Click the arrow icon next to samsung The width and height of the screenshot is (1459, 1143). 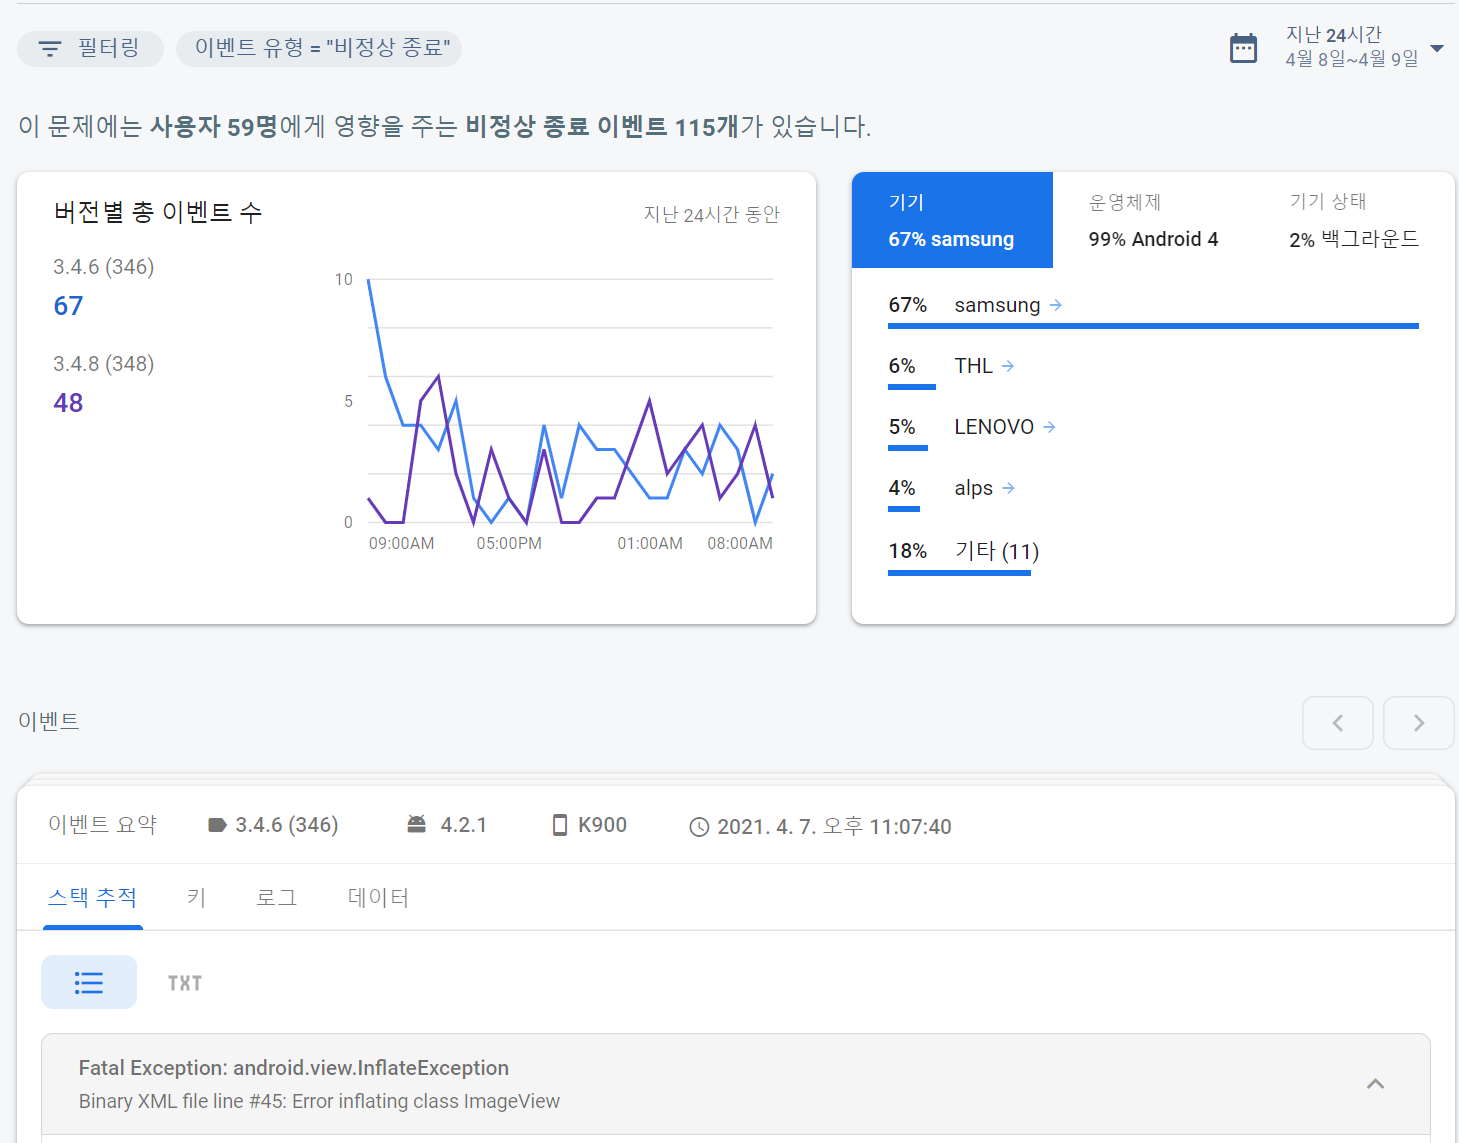point(1056,305)
